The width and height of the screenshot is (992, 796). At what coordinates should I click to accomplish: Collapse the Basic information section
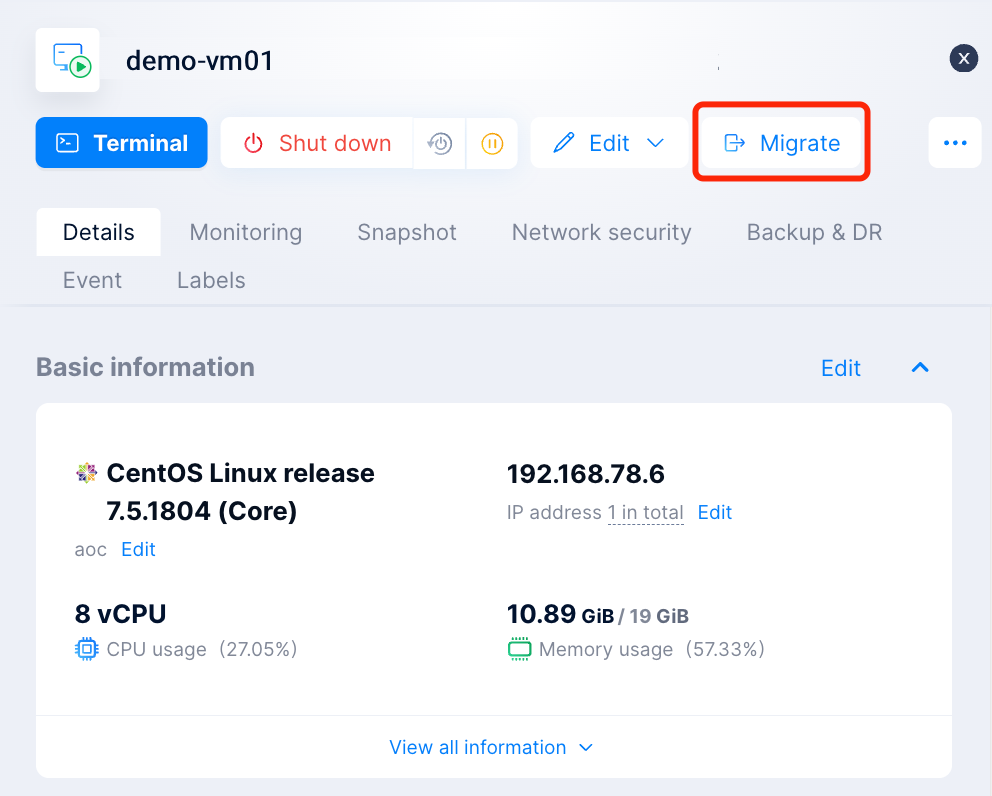pyautogui.click(x=921, y=367)
